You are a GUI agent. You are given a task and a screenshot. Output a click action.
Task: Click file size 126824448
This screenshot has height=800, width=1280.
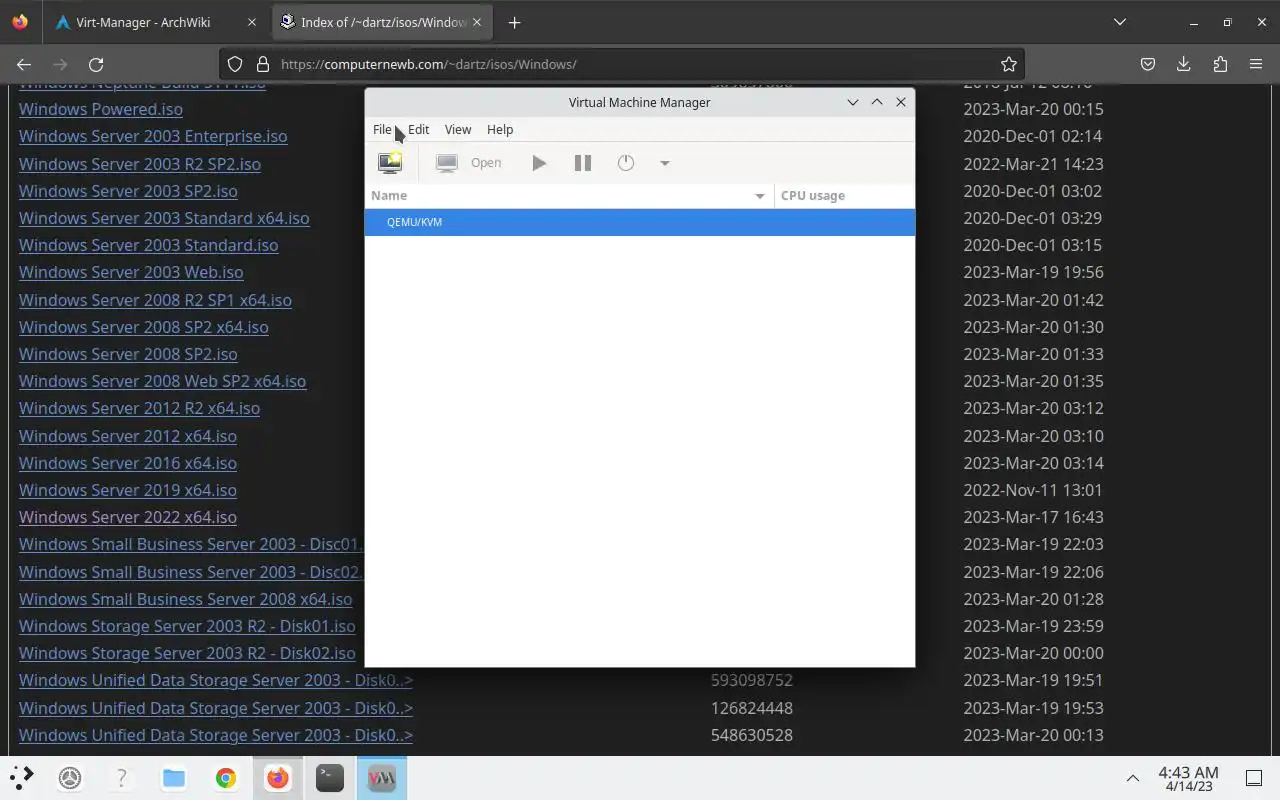click(x=752, y=708)
